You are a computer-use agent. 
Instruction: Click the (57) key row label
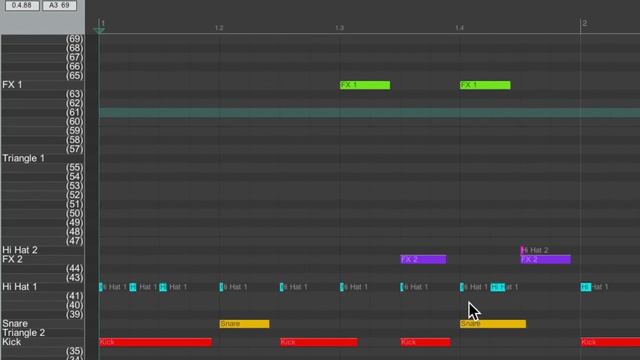pos(75,149)
